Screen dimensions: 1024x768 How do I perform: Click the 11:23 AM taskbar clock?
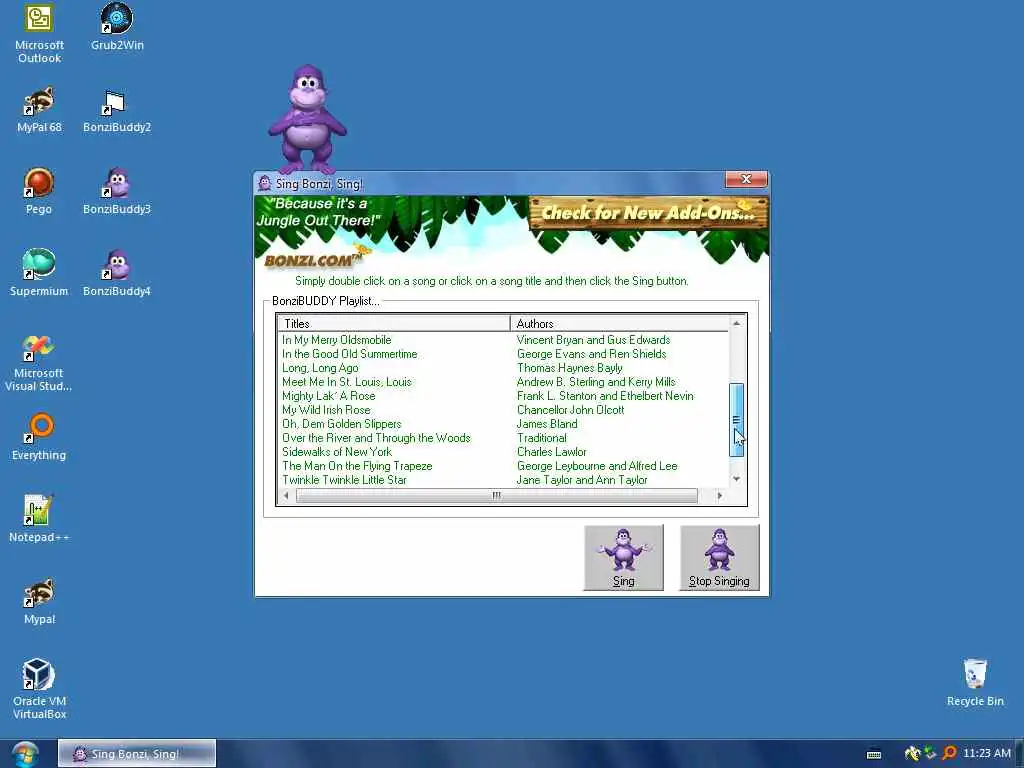point(987,753)
